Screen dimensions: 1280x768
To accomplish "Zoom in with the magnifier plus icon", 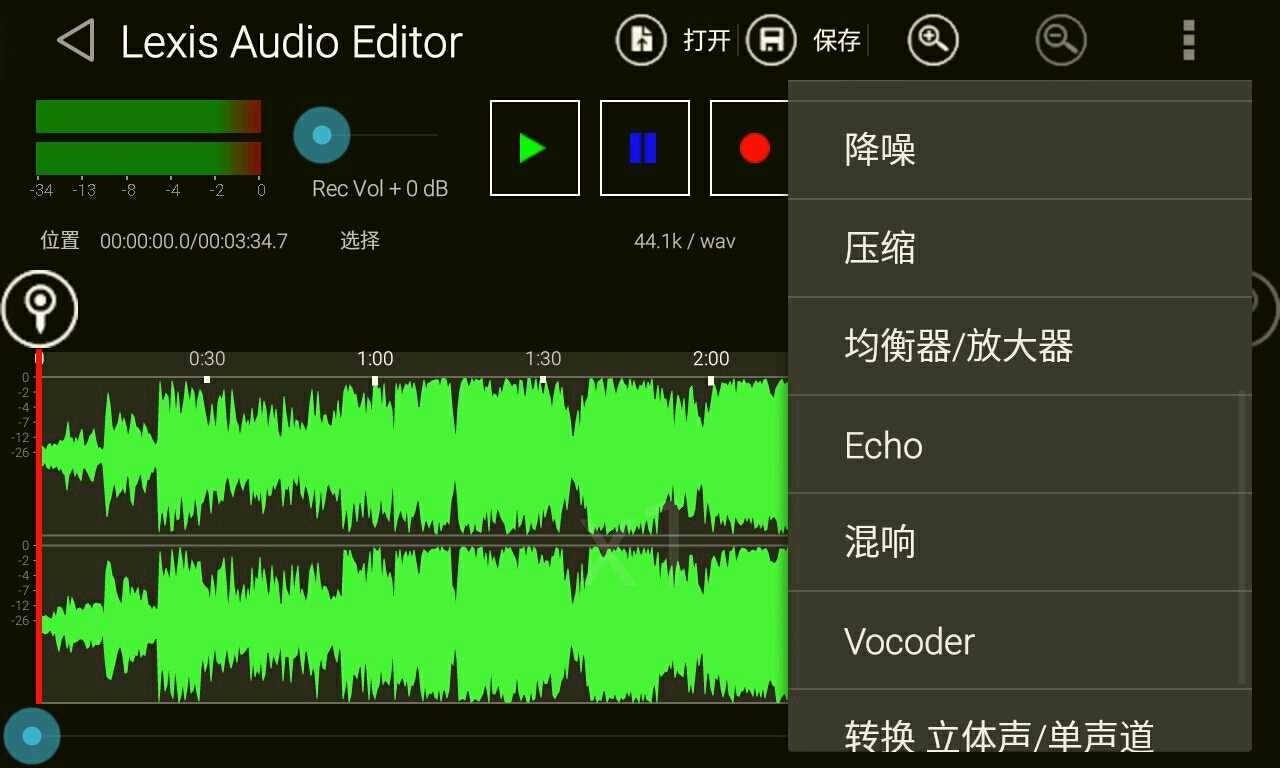I will (932, 40).
